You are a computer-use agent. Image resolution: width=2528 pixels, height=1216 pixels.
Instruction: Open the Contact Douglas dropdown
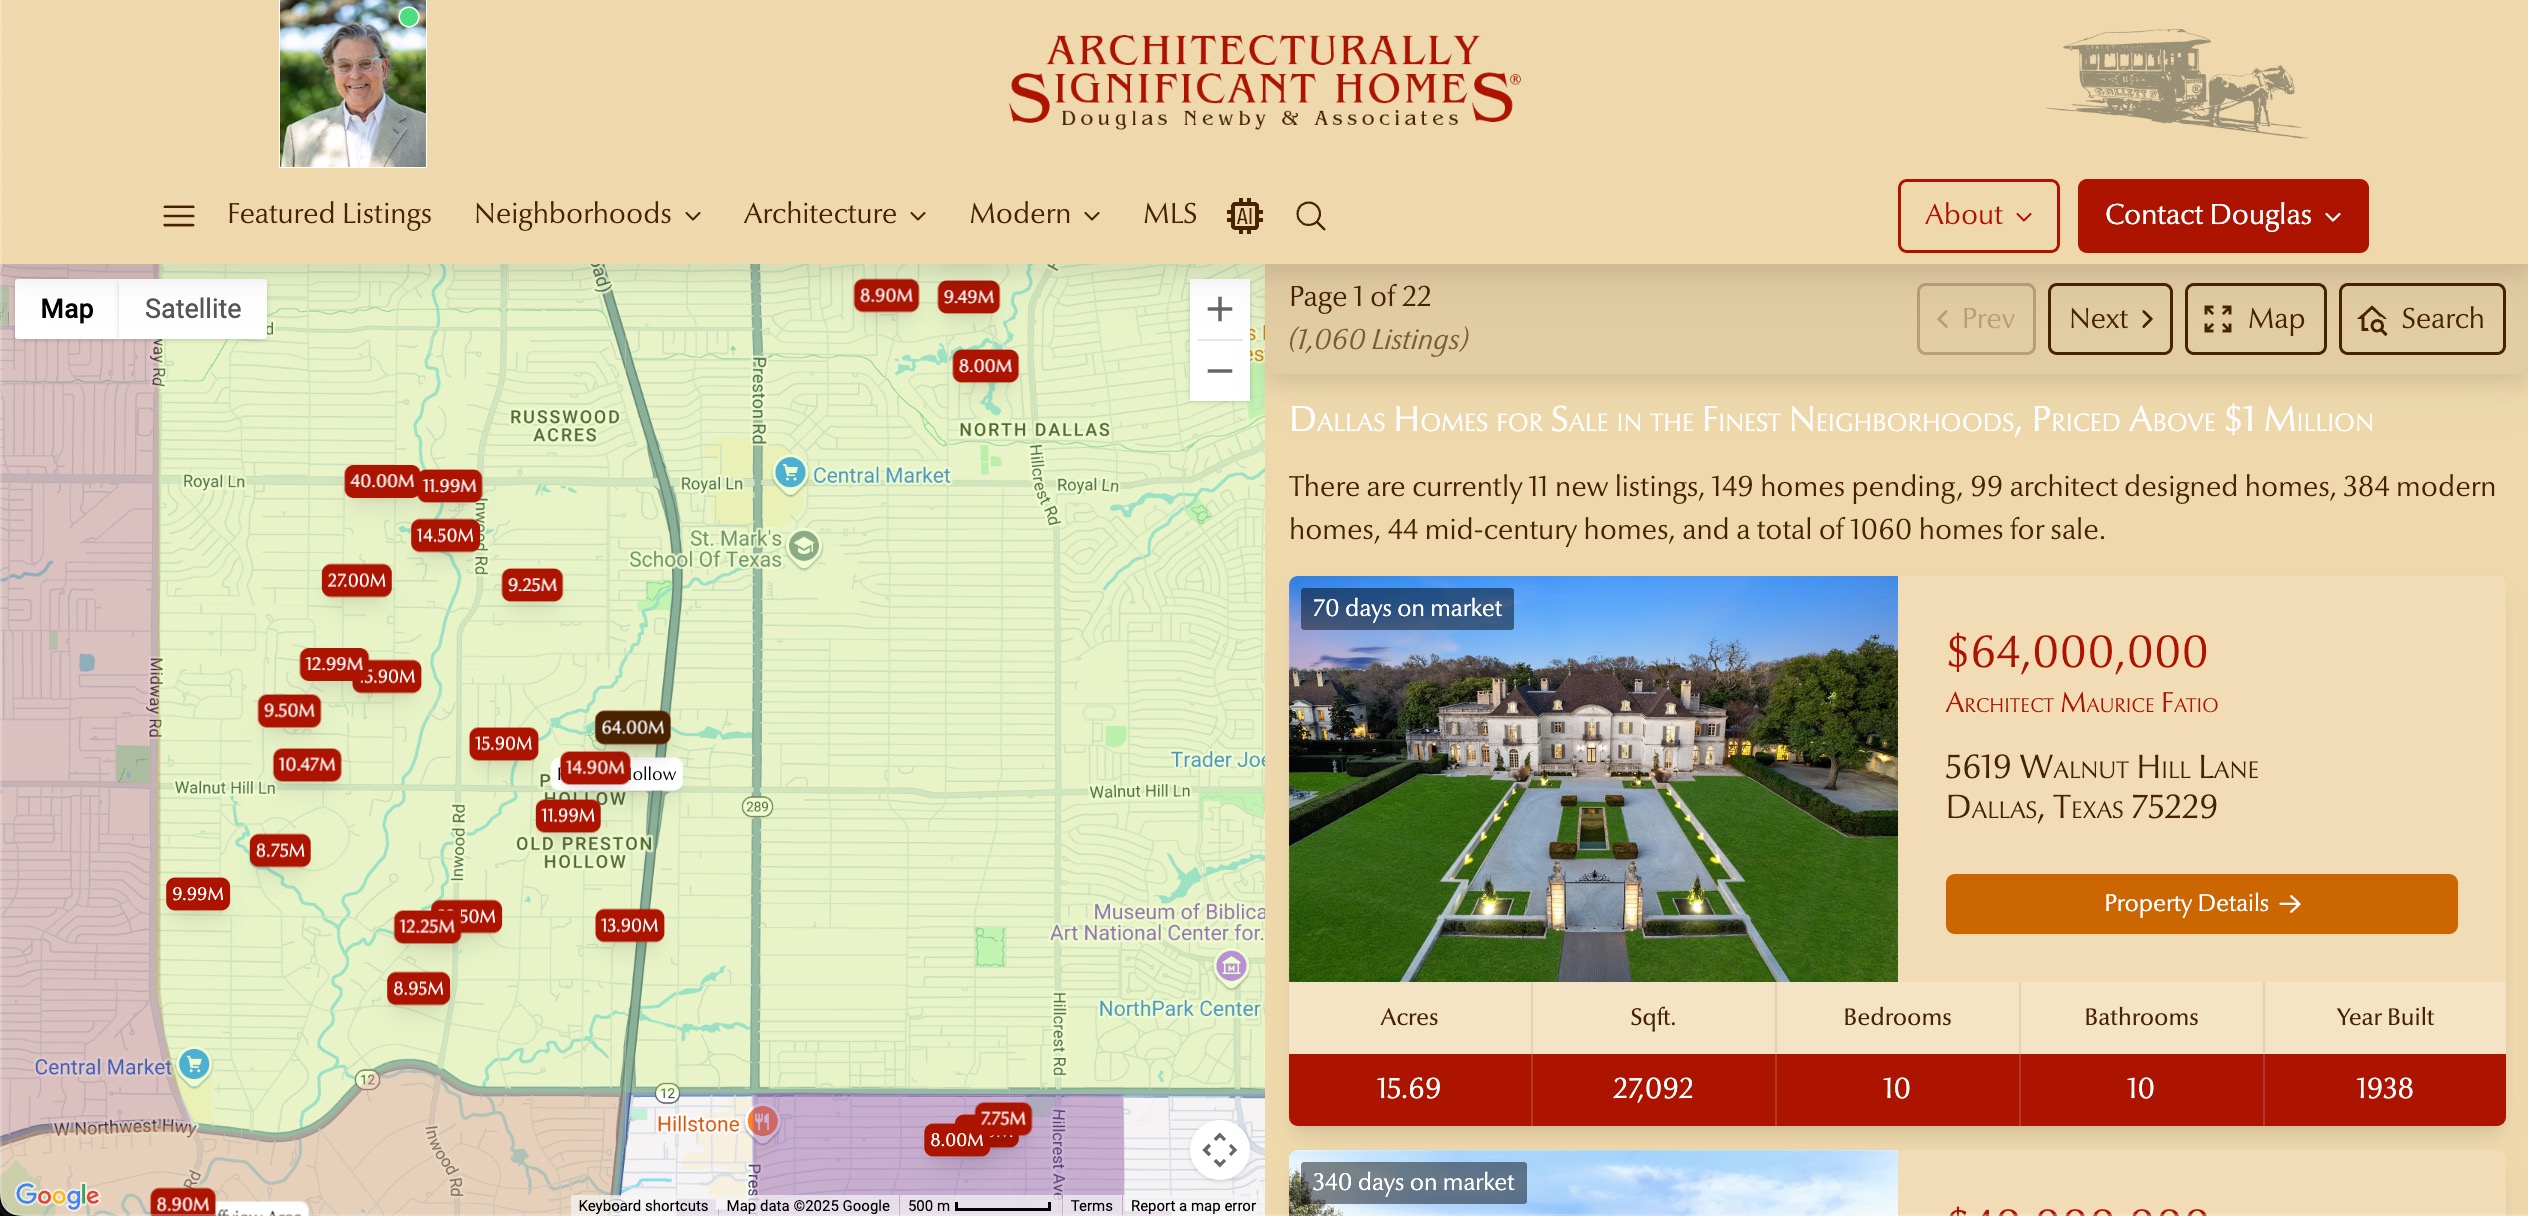2222,215
